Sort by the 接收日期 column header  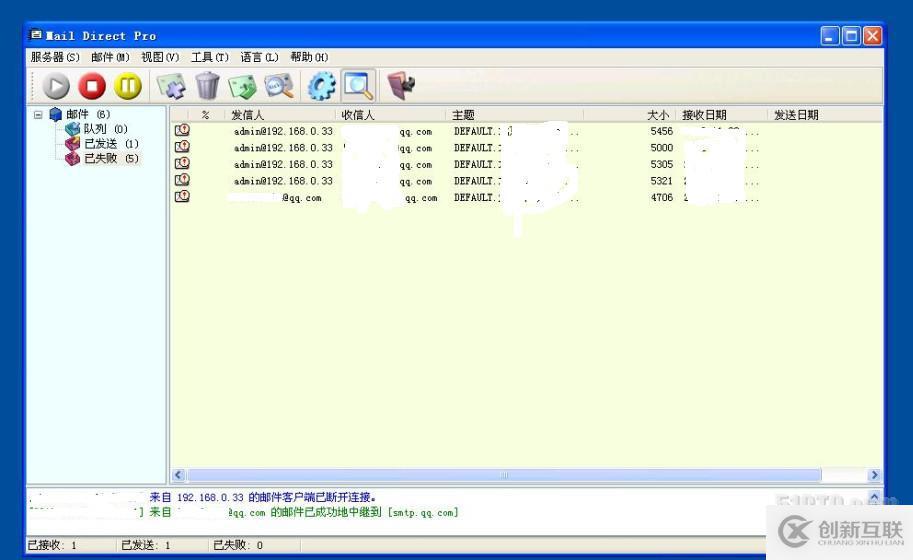pos(721,115)
